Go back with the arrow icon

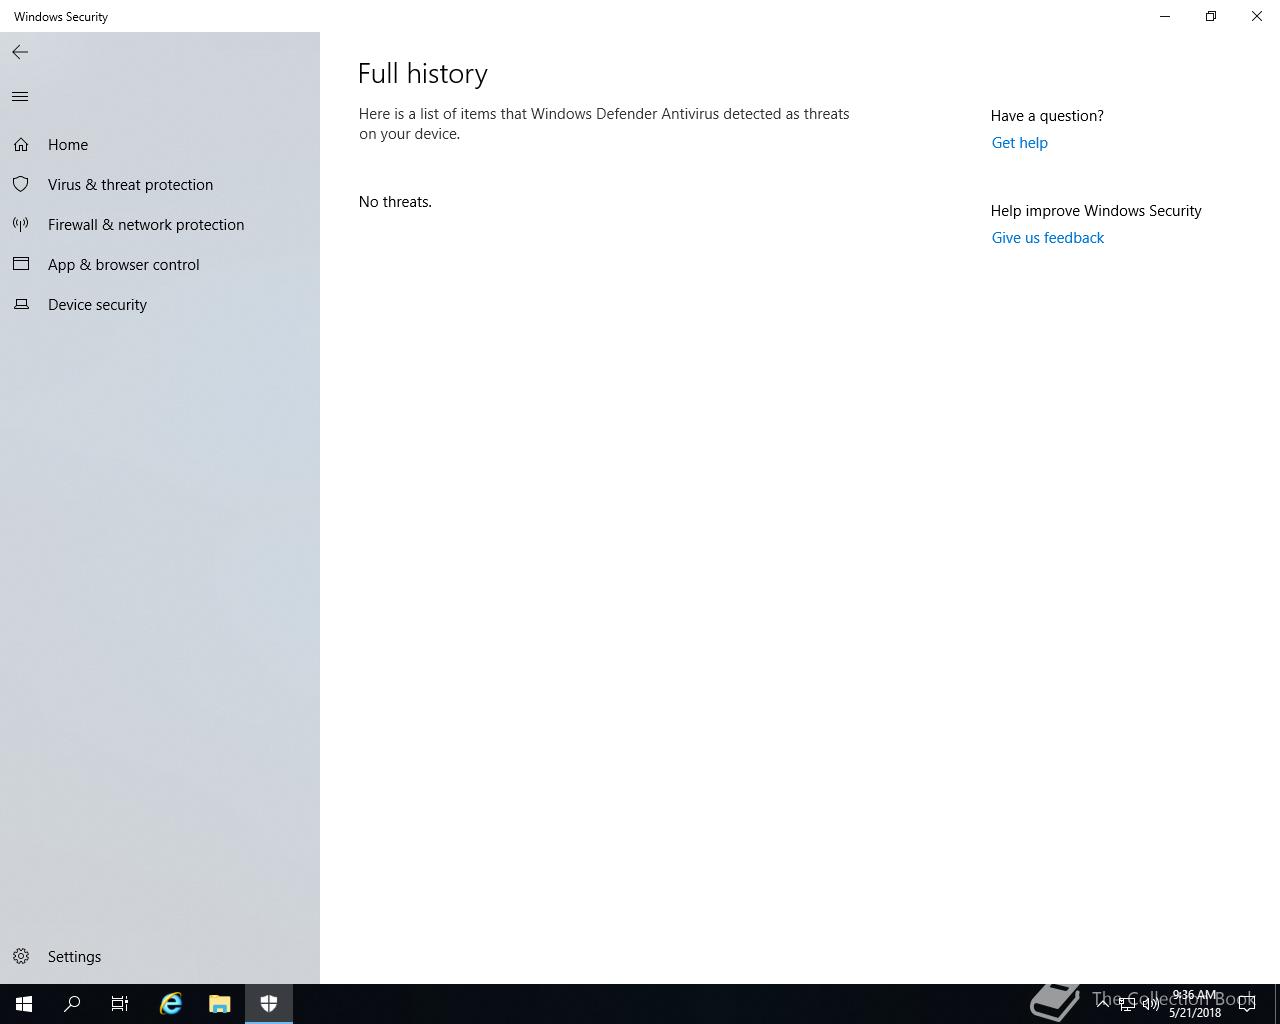[20, 52]
